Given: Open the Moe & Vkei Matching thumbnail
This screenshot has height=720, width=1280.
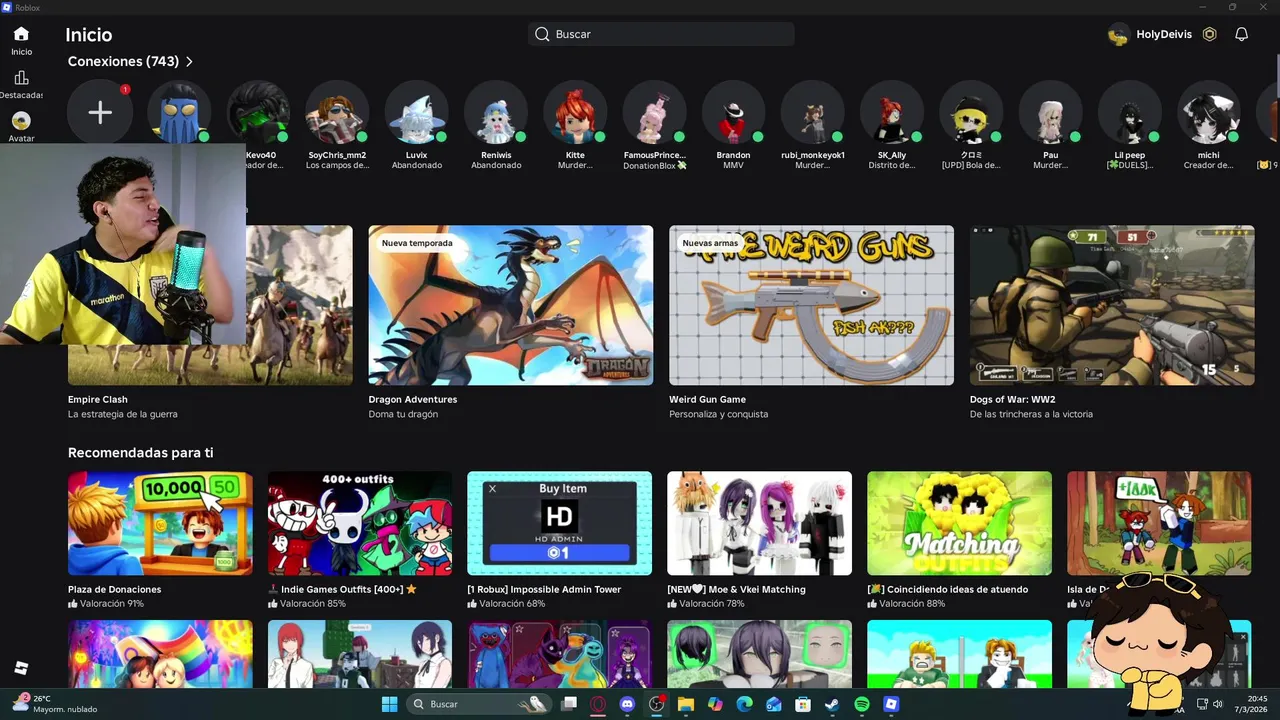Looking at the screenshot, I should (760, 523).
